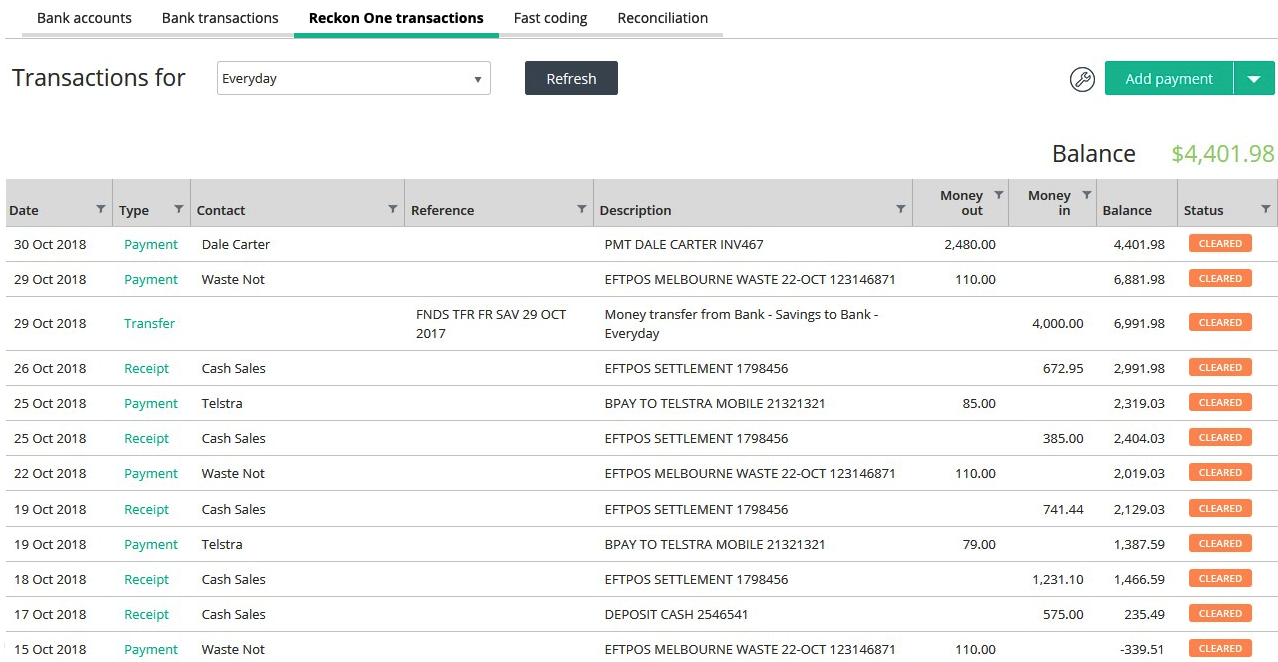Viewport: 1278px width, 662px height.
Task: Click CLEARED status for 17 Oct 2018 row
Action: point(1220,613)
